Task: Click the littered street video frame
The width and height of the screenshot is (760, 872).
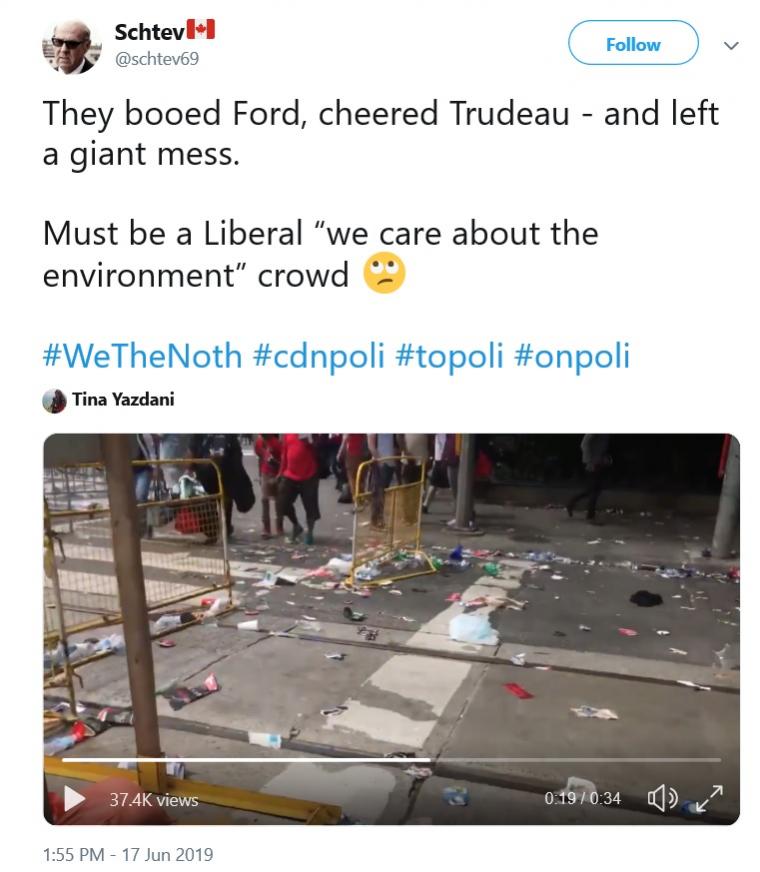Action: click(391, 600)
